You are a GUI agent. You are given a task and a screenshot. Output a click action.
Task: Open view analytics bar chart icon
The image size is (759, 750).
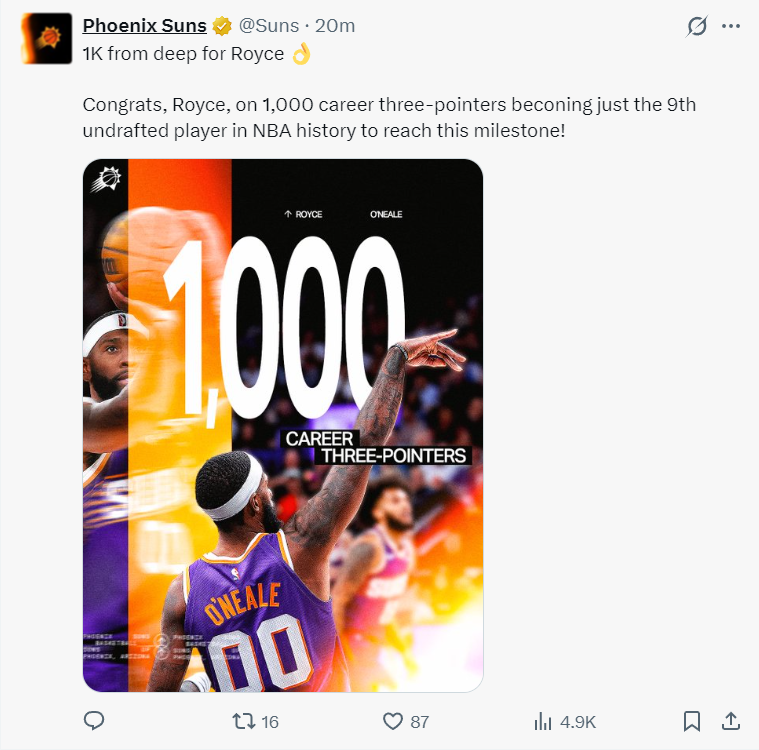(544, 720)
